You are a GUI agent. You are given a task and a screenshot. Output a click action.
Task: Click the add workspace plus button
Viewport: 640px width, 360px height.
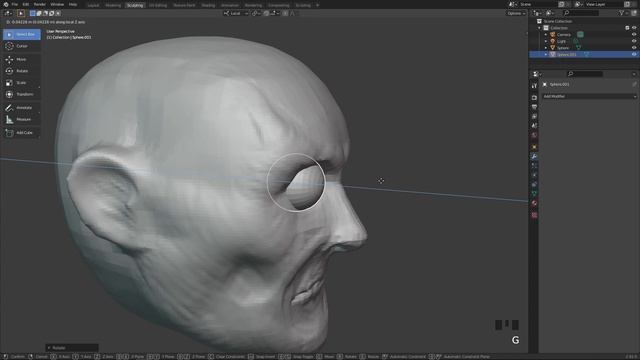click(318, 5)
